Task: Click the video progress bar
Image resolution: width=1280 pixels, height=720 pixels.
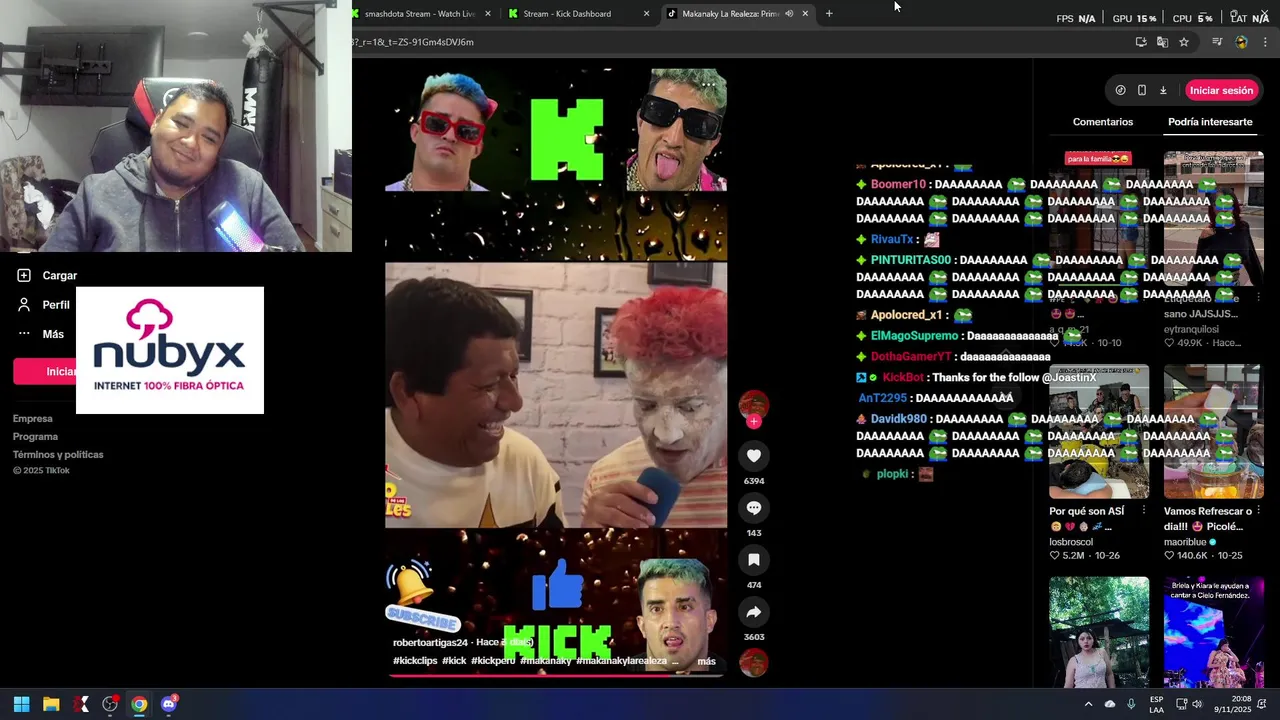Action: tap(556, 675)
